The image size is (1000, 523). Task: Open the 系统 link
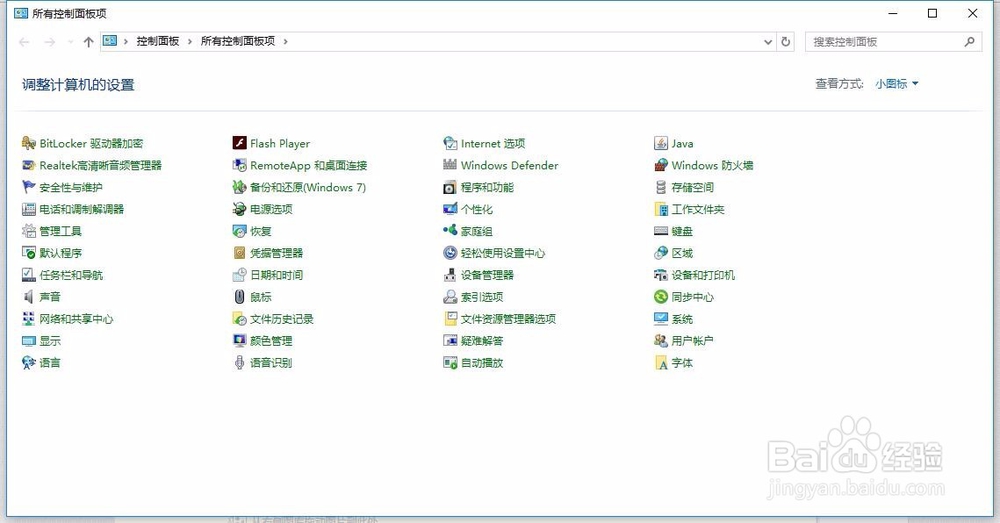pyautogui.click(x=682, y=318)
